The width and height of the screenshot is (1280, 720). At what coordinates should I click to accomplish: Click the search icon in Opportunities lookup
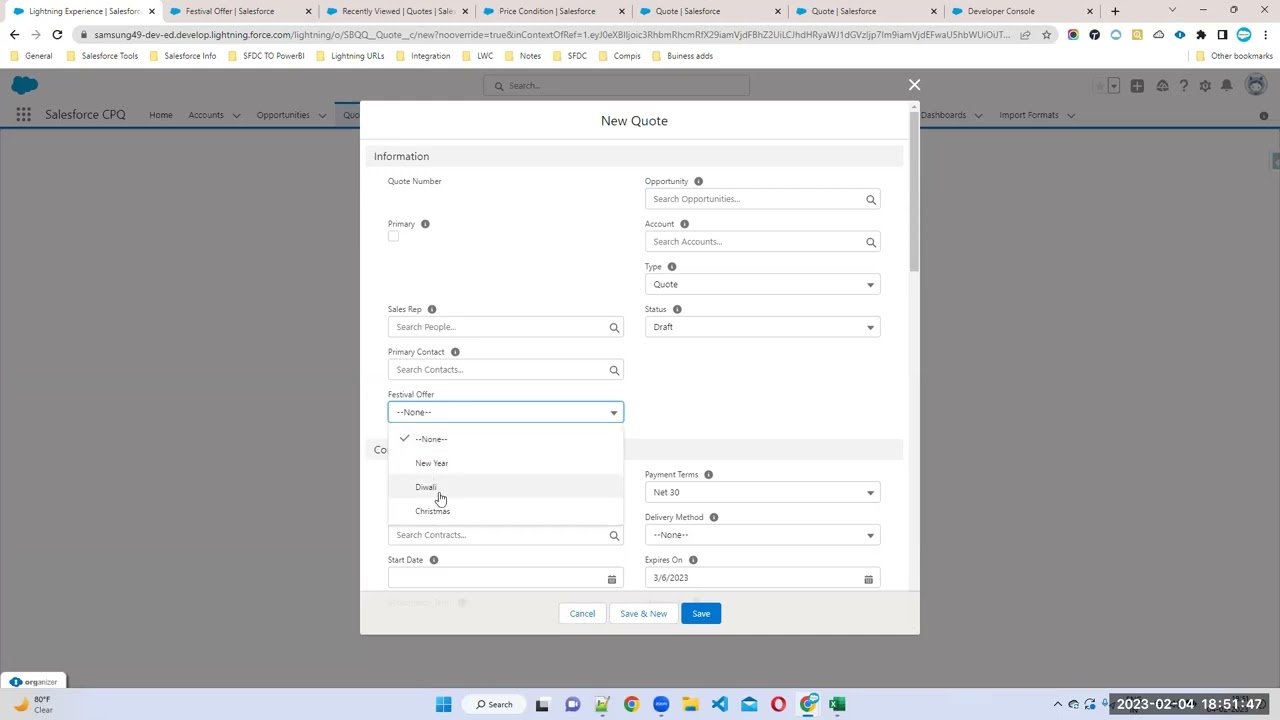(870, 199)
